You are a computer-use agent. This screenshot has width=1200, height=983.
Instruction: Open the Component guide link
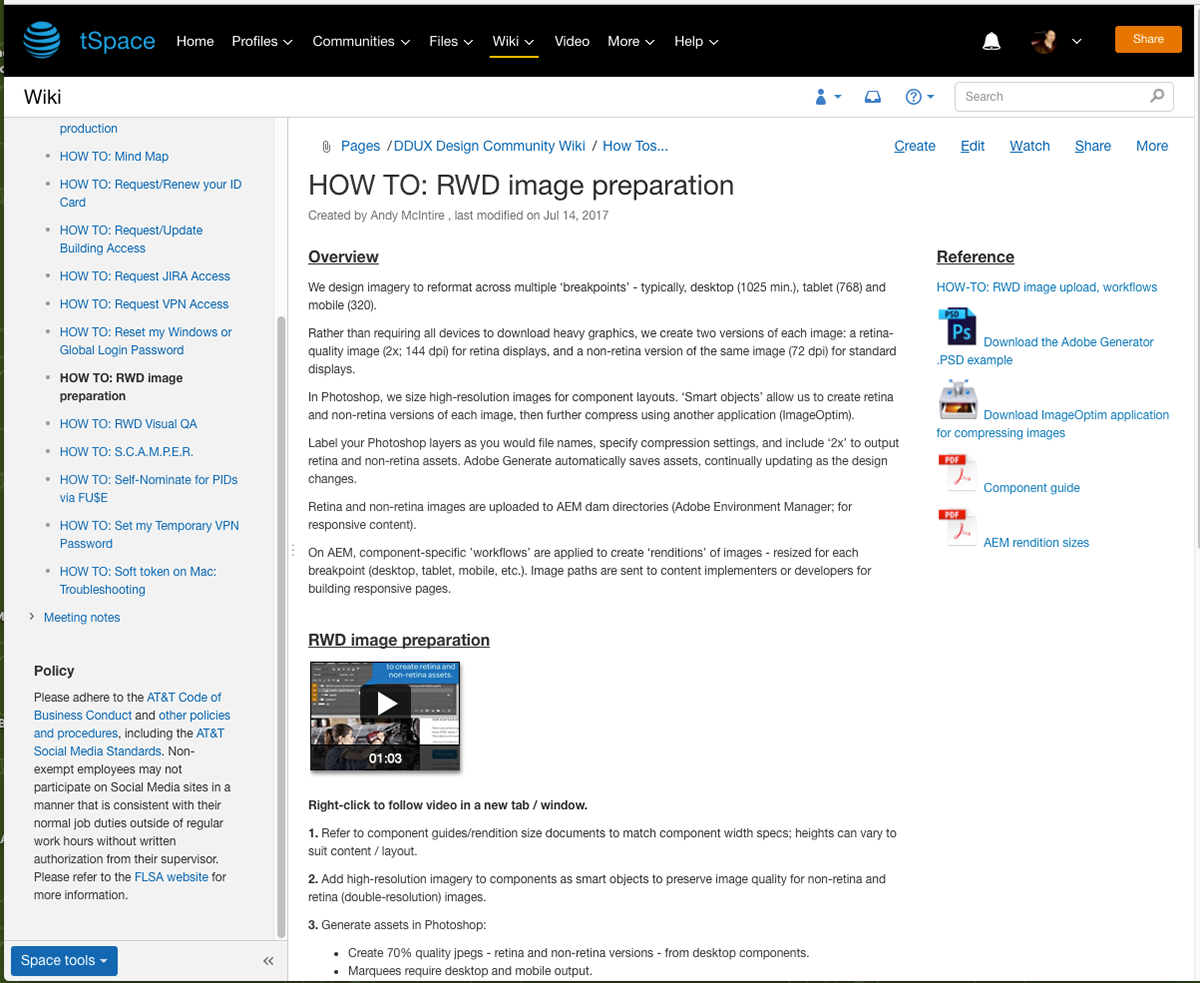pyautogui.click(x=1032, y=488)
